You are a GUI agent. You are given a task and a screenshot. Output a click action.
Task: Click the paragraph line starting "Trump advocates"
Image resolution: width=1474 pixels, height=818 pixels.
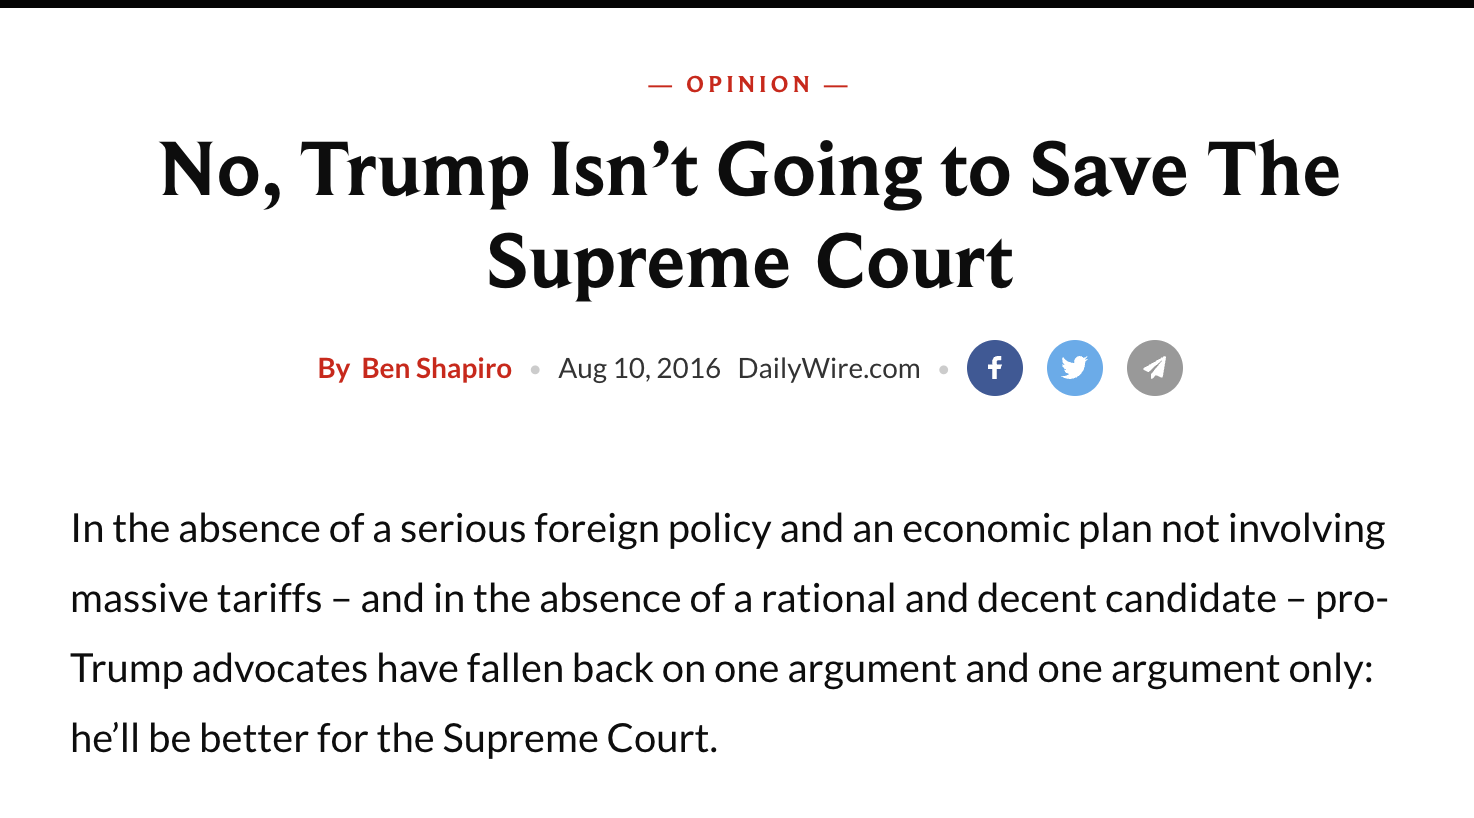point(721,669)
